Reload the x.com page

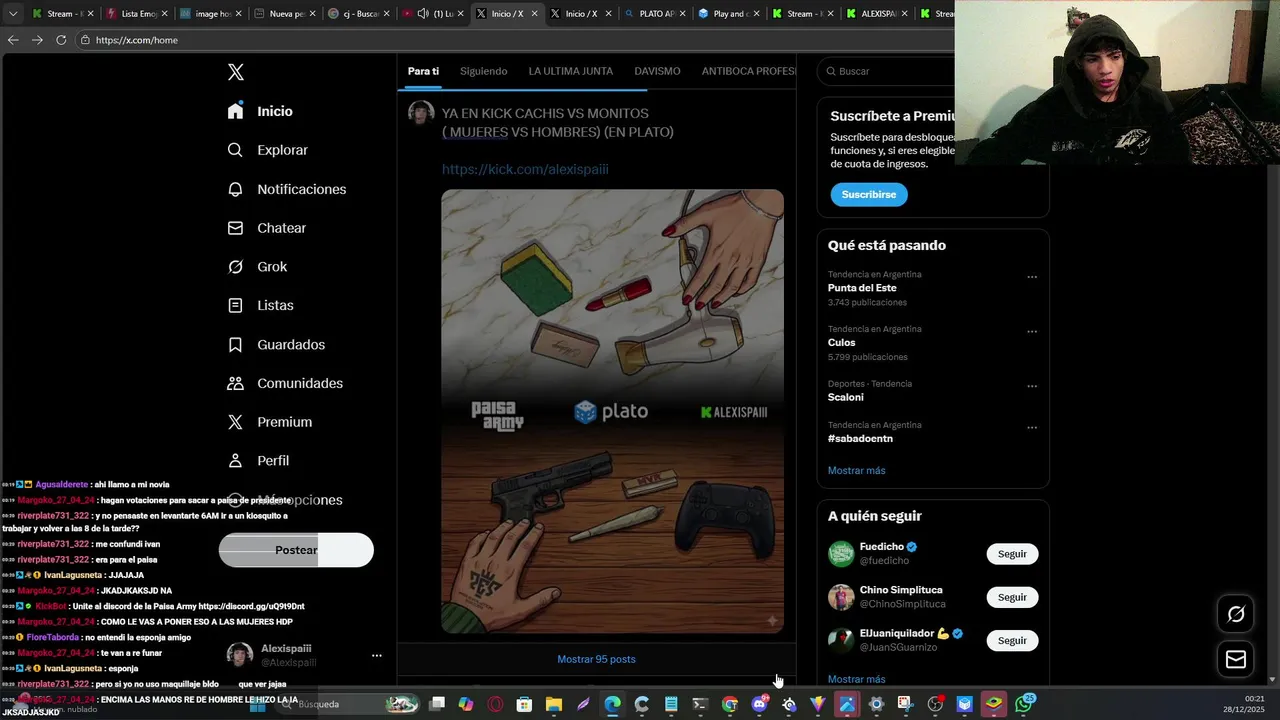61,40
